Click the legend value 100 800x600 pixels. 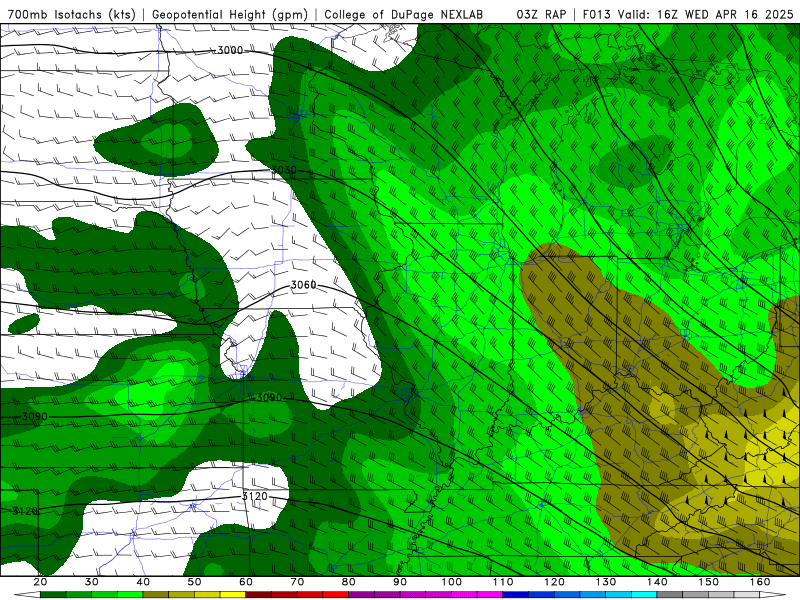(452, 582)
